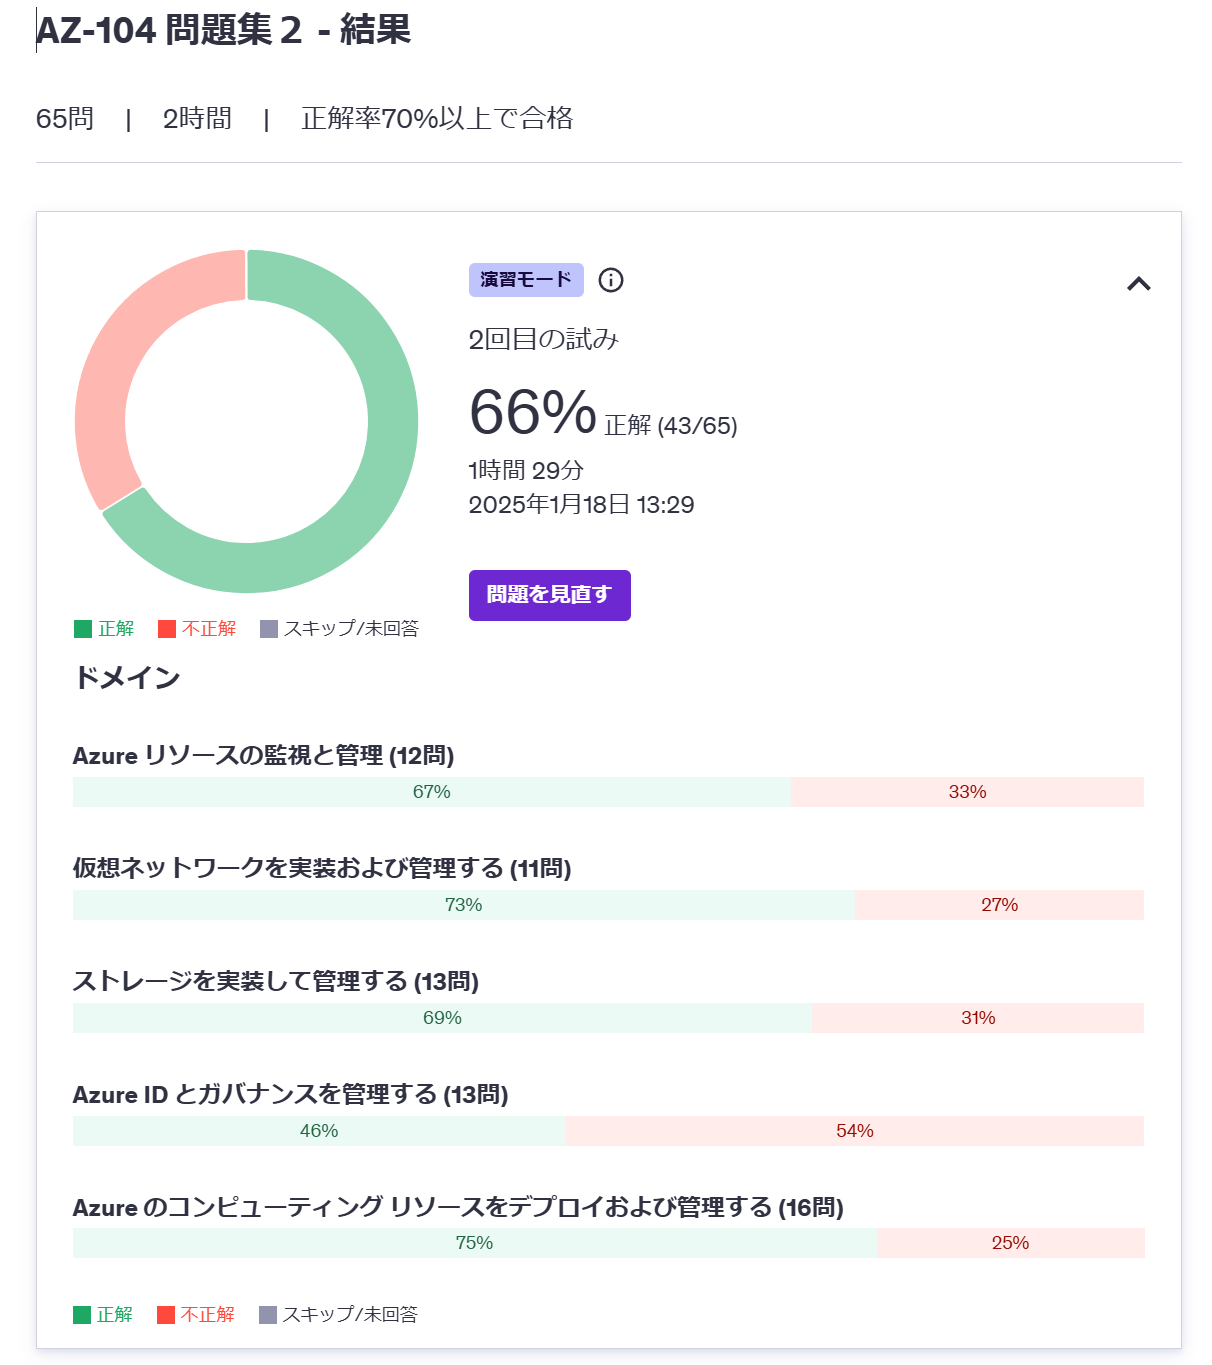This screenshot has width=1212, height=1365.
Task: Click the 2回目の試み text
Action: 544,340
